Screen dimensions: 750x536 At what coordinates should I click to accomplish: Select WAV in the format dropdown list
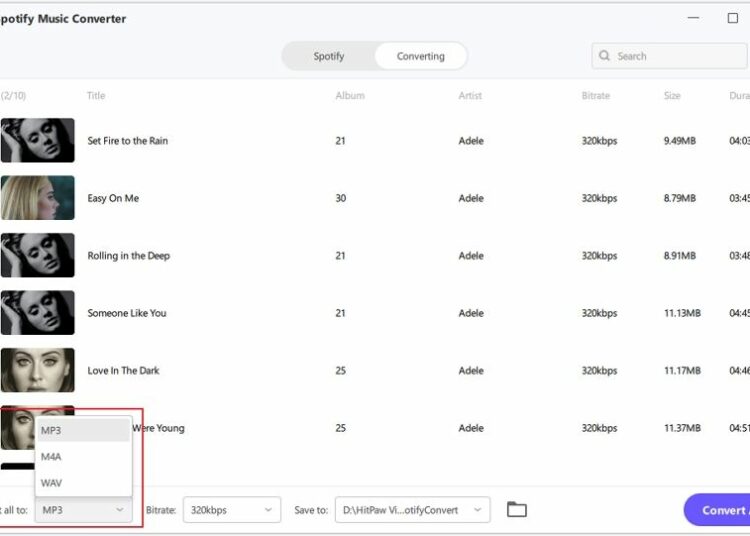point(83,483)
